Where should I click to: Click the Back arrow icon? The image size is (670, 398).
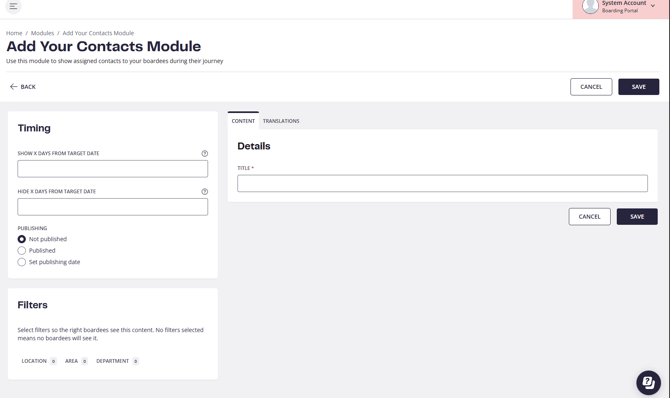pos(13,87)
